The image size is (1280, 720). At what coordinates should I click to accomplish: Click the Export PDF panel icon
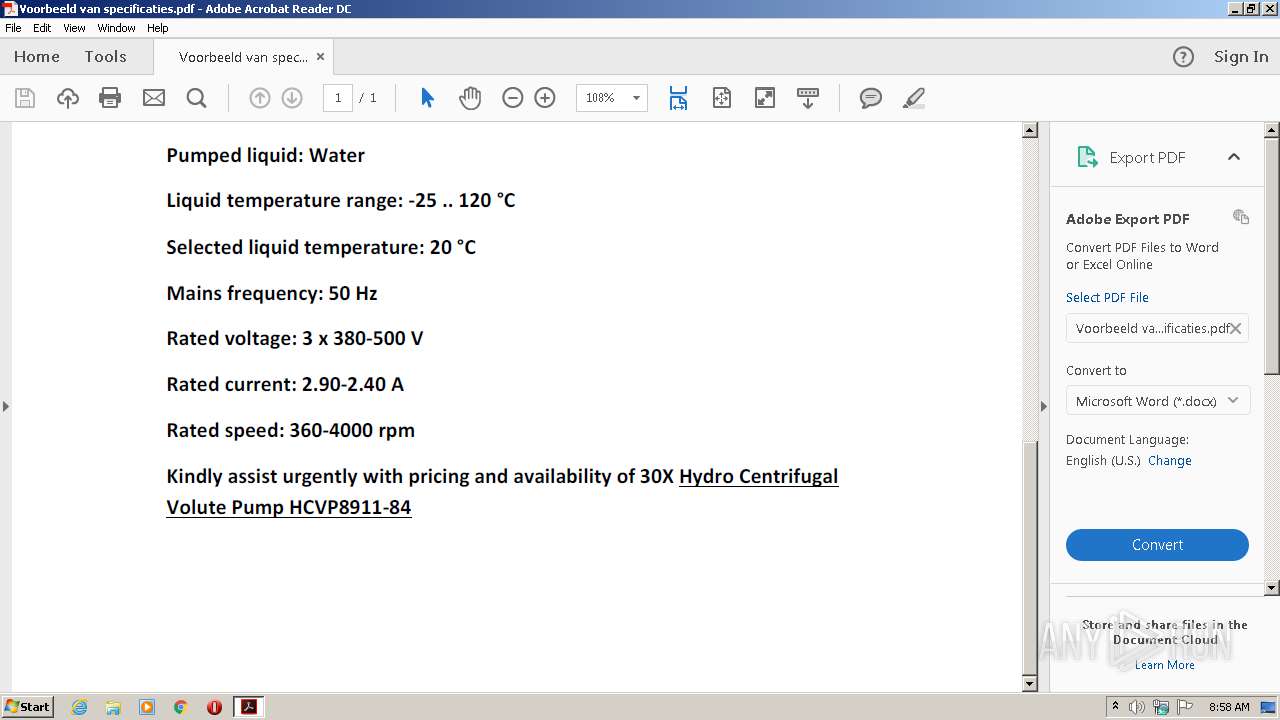[1087, 157]
